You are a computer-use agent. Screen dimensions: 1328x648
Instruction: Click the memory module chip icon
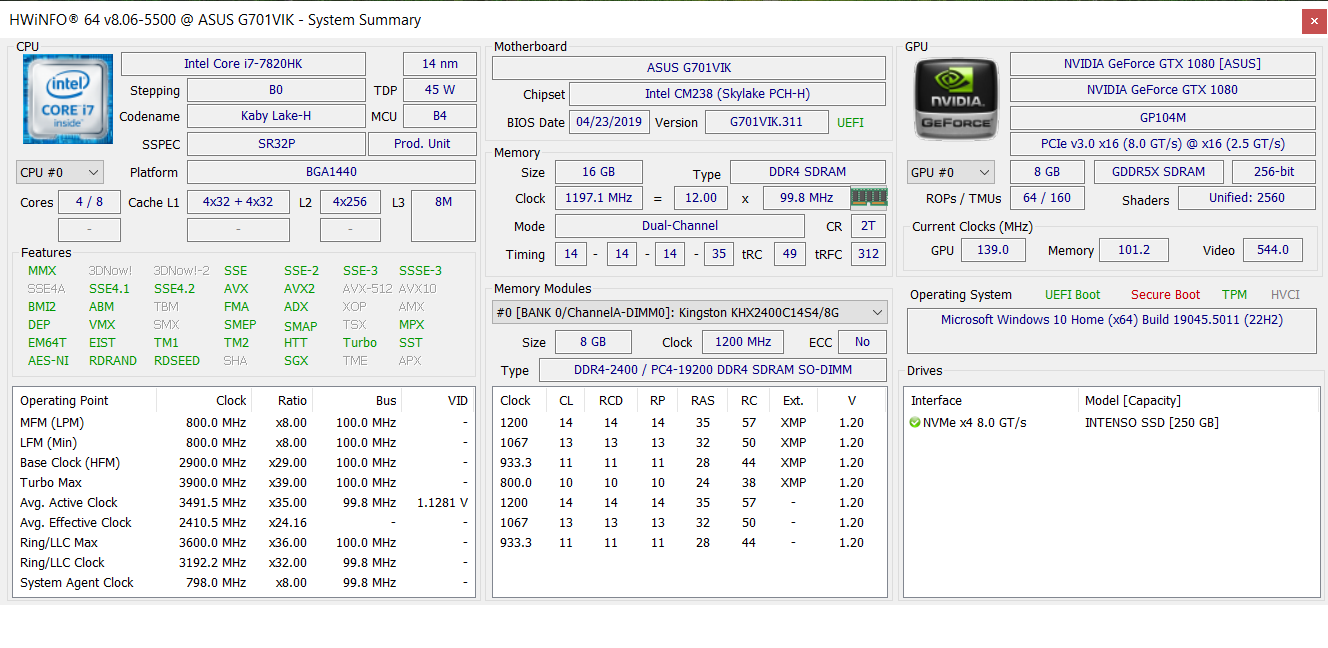point(868,197)
